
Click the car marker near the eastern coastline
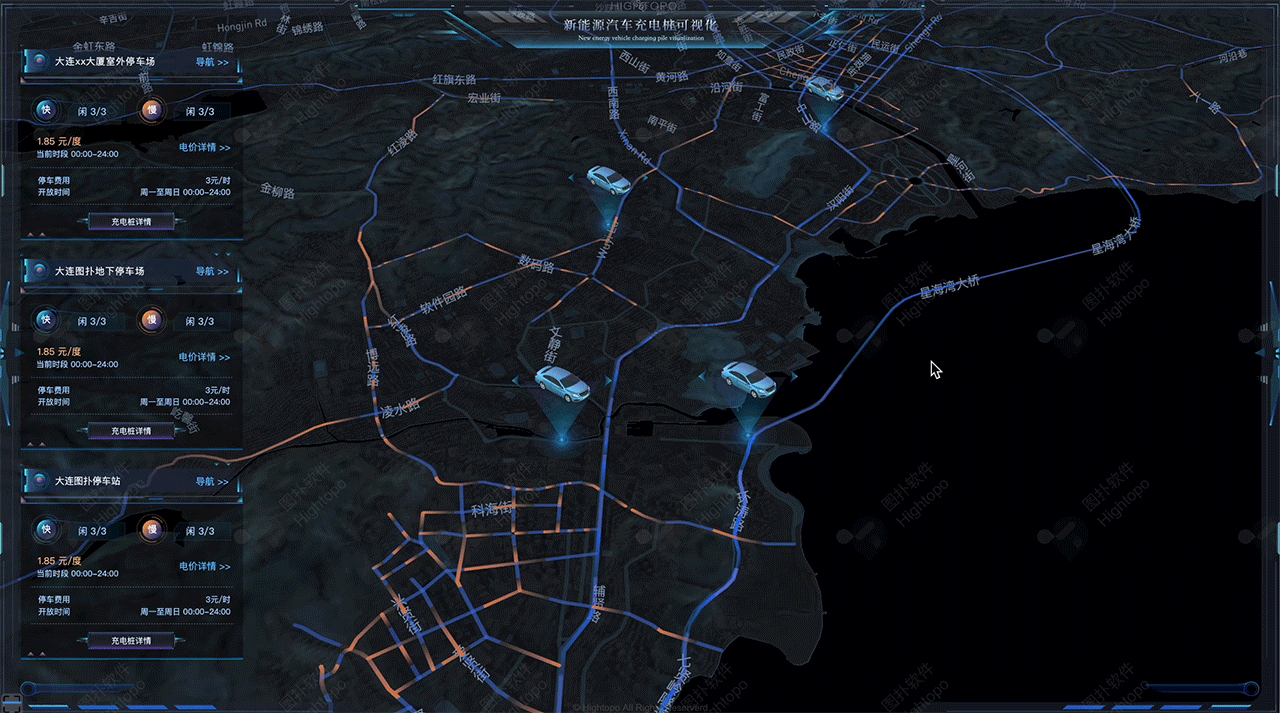point(749,379)
